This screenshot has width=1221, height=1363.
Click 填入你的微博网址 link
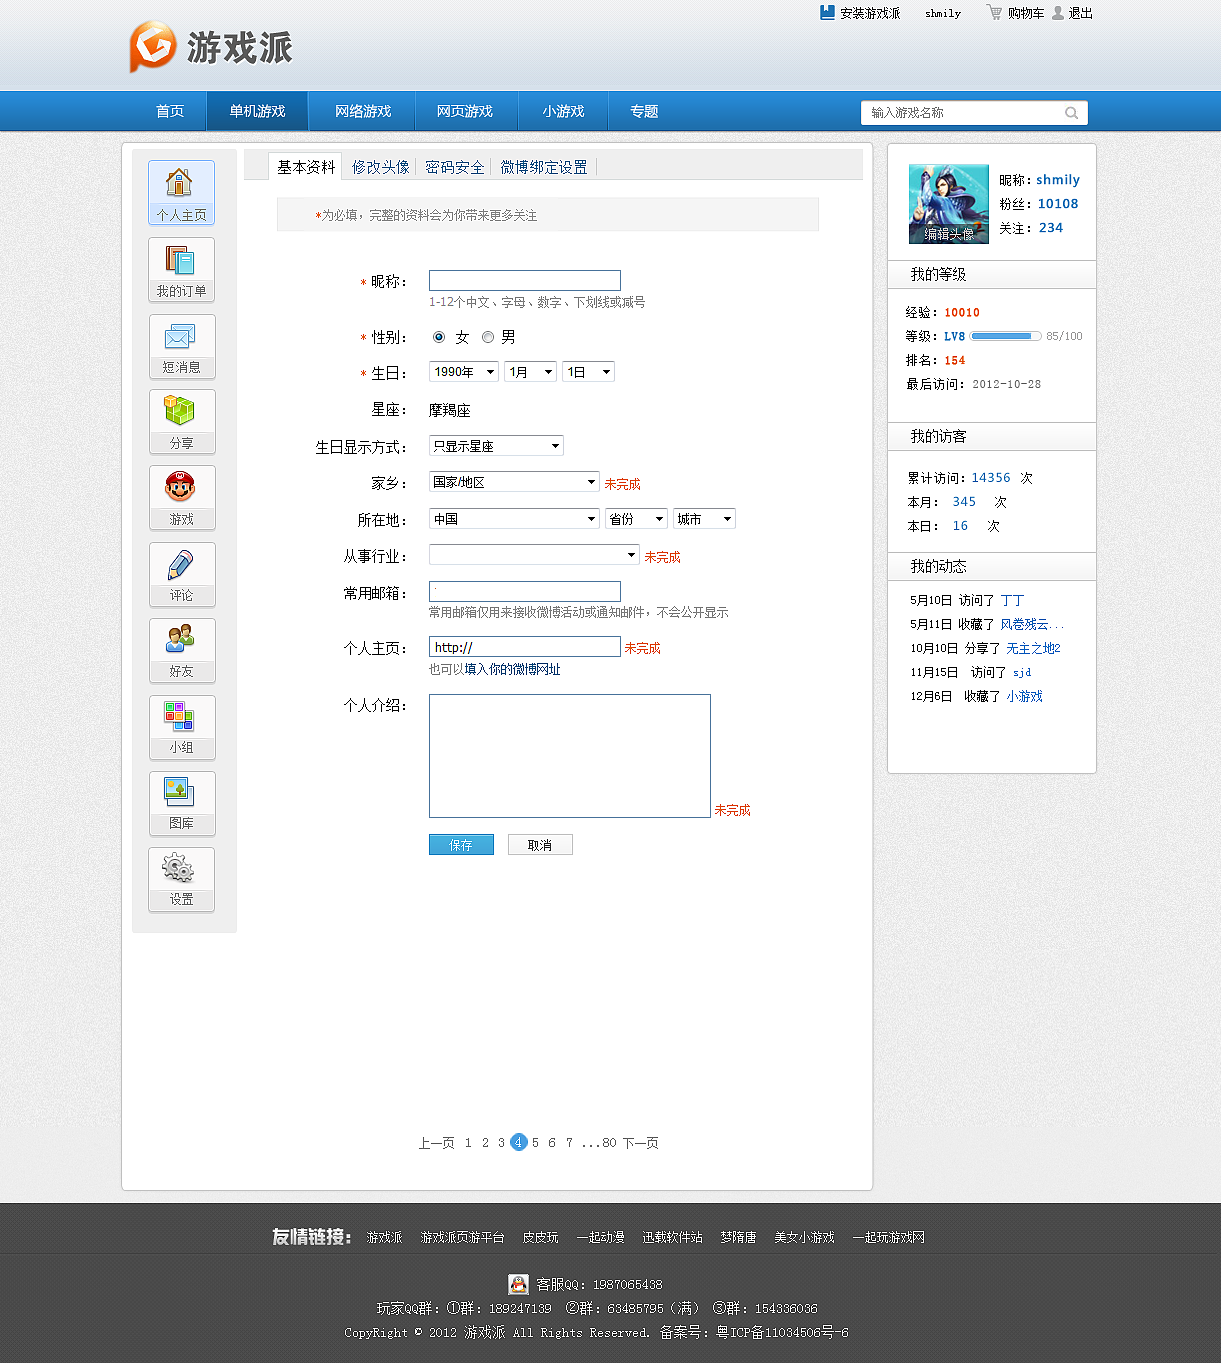[512, 669]
